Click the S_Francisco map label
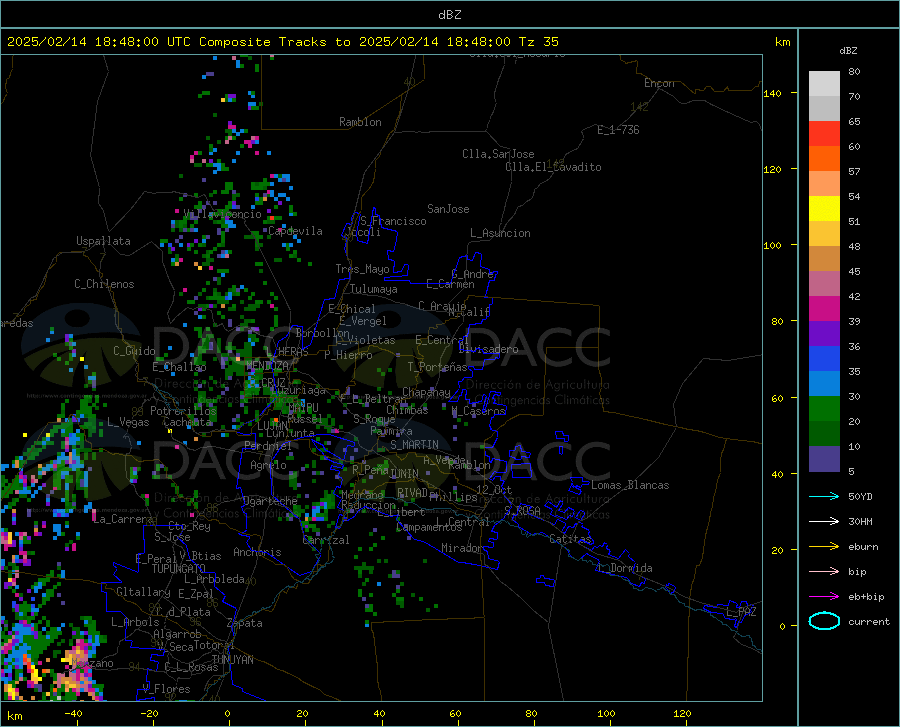The image size is (900, 727). 394,221
